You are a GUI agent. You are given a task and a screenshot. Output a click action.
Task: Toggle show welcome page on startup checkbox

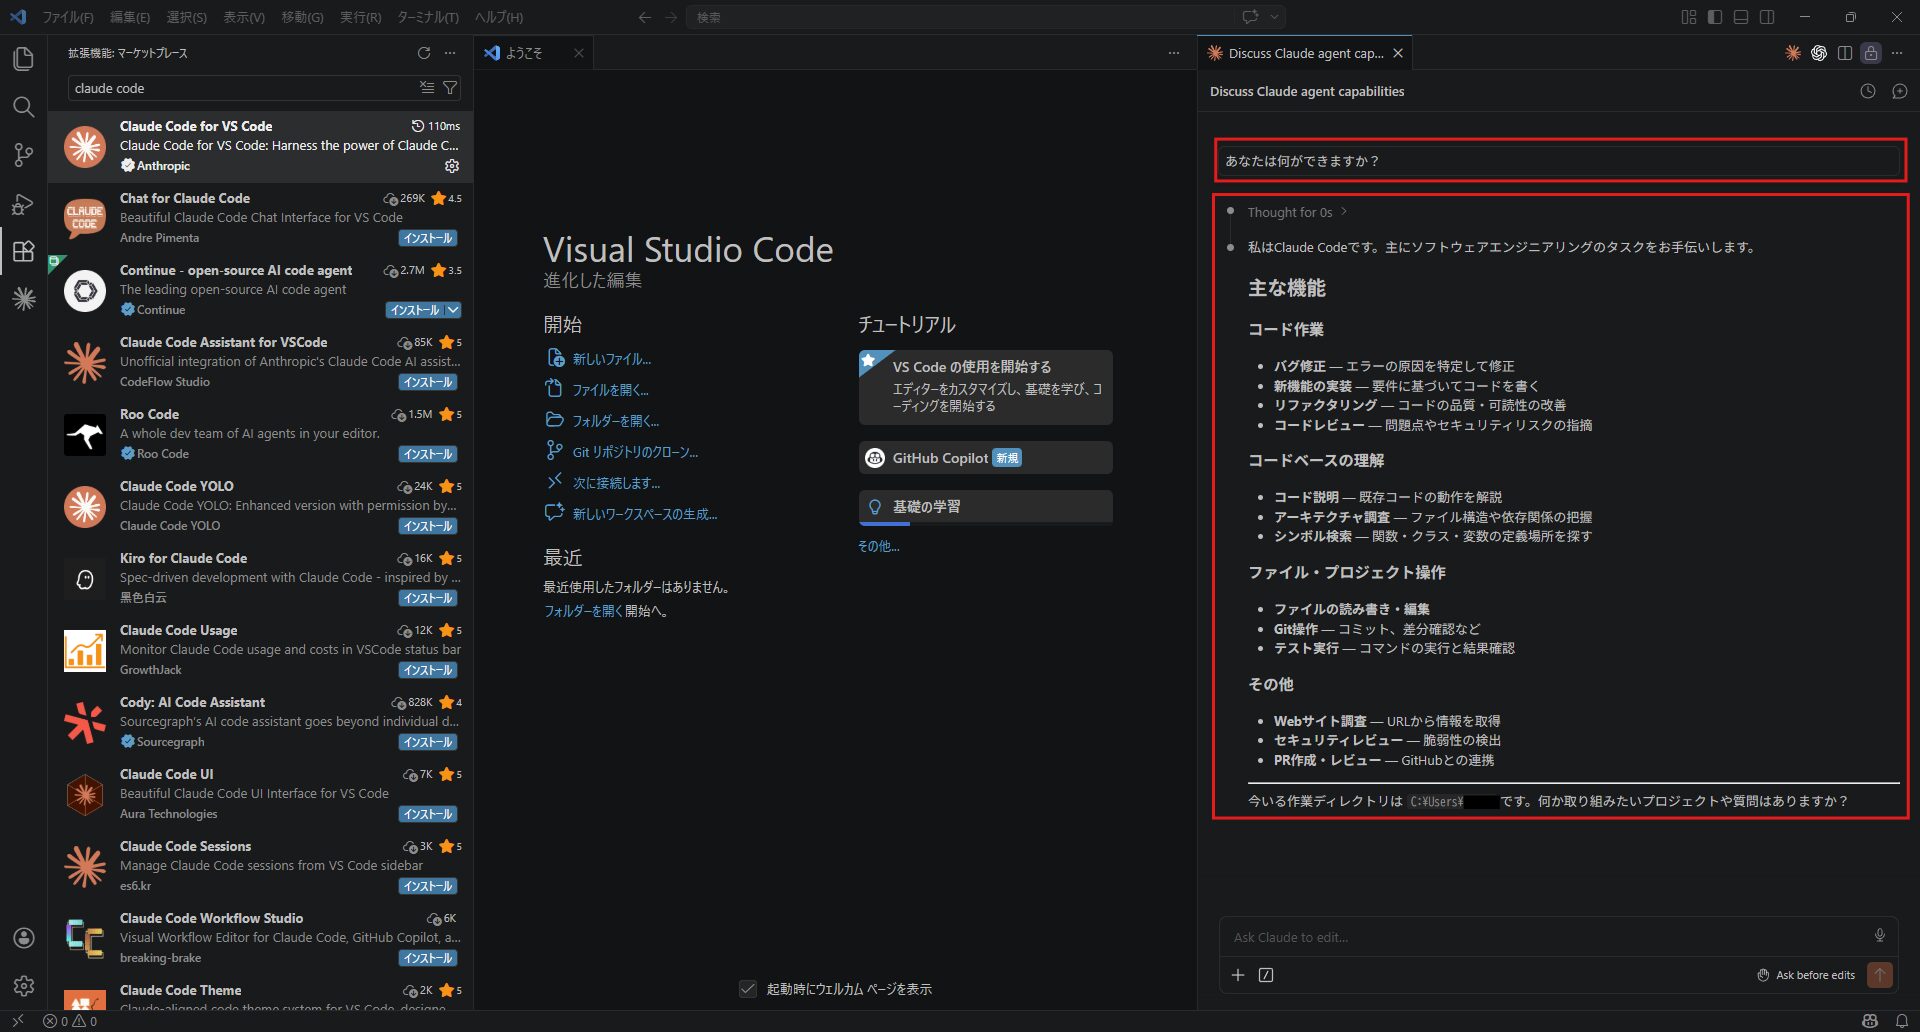747,989
